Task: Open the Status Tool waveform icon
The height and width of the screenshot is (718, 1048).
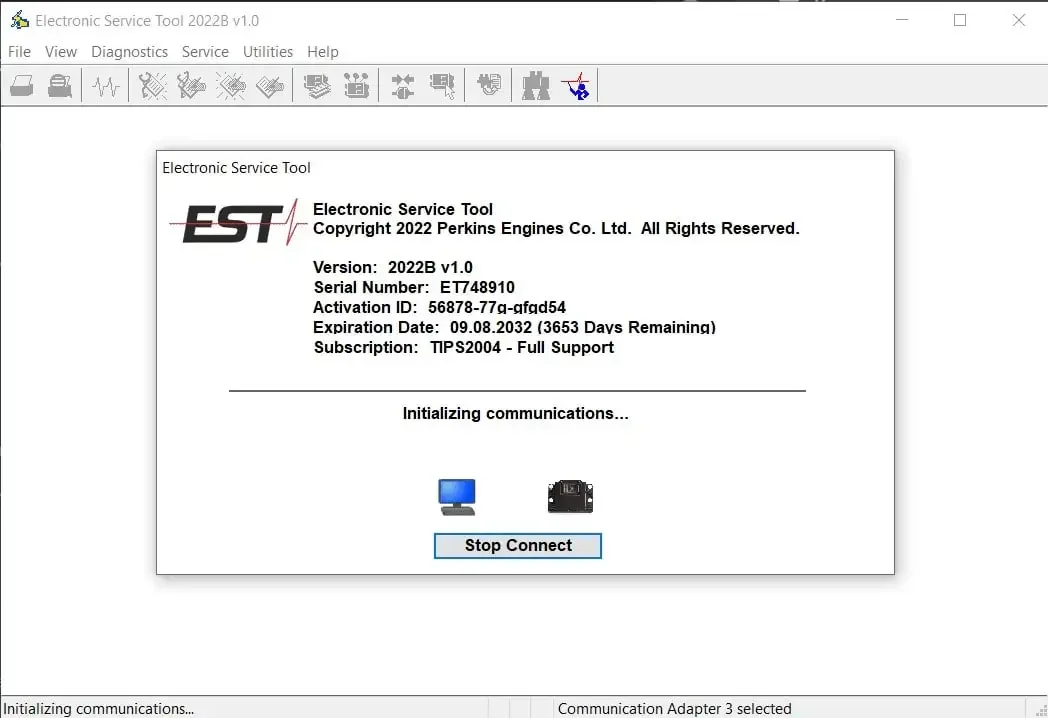Action: point(106,86)
